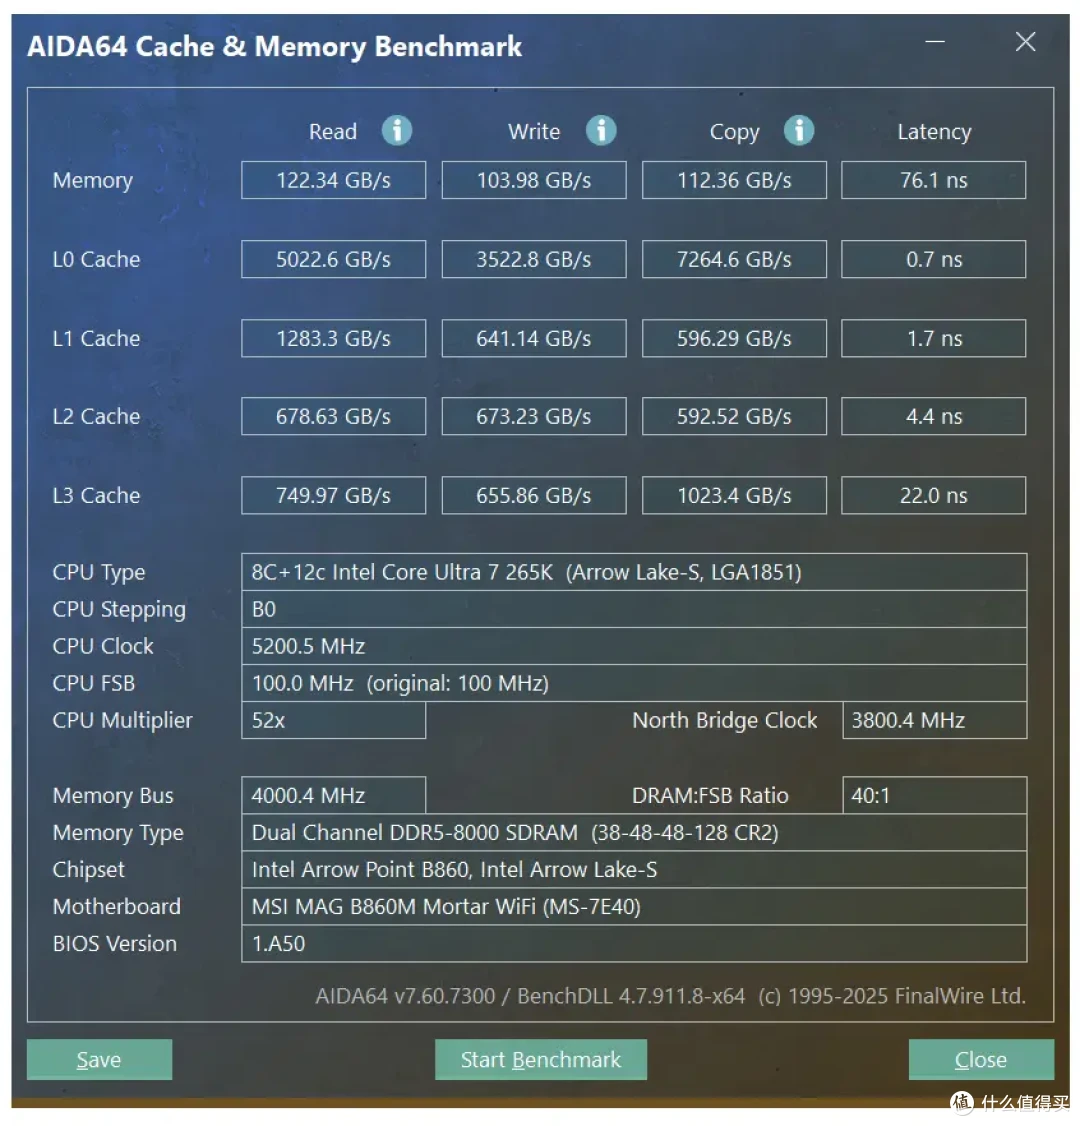Select Memory copy value 112.36 GB/s
The image size is (1080, 1126).
[x=734, y=180]
